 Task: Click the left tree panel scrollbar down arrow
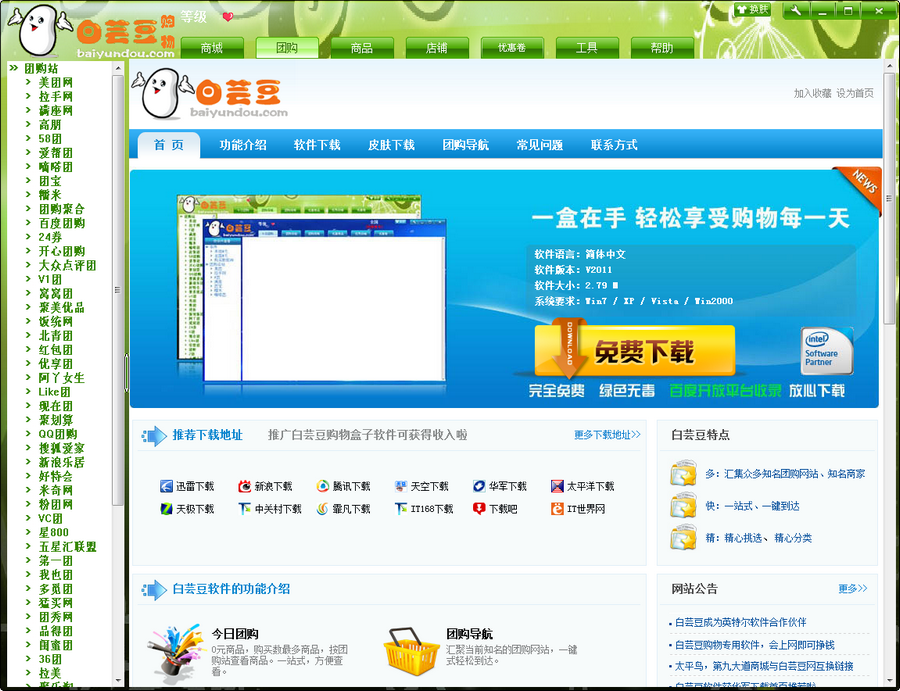[118, 680]
